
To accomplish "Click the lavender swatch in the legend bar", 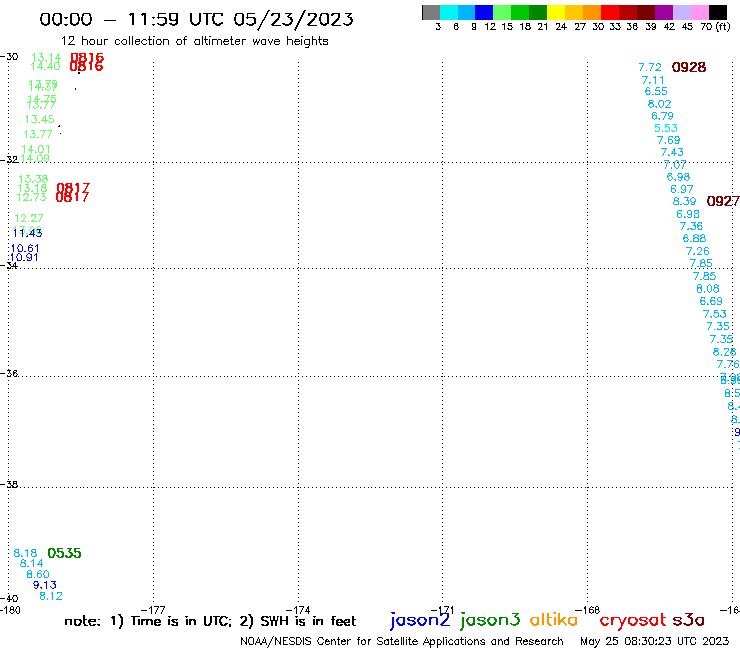I will pos(681,12).
